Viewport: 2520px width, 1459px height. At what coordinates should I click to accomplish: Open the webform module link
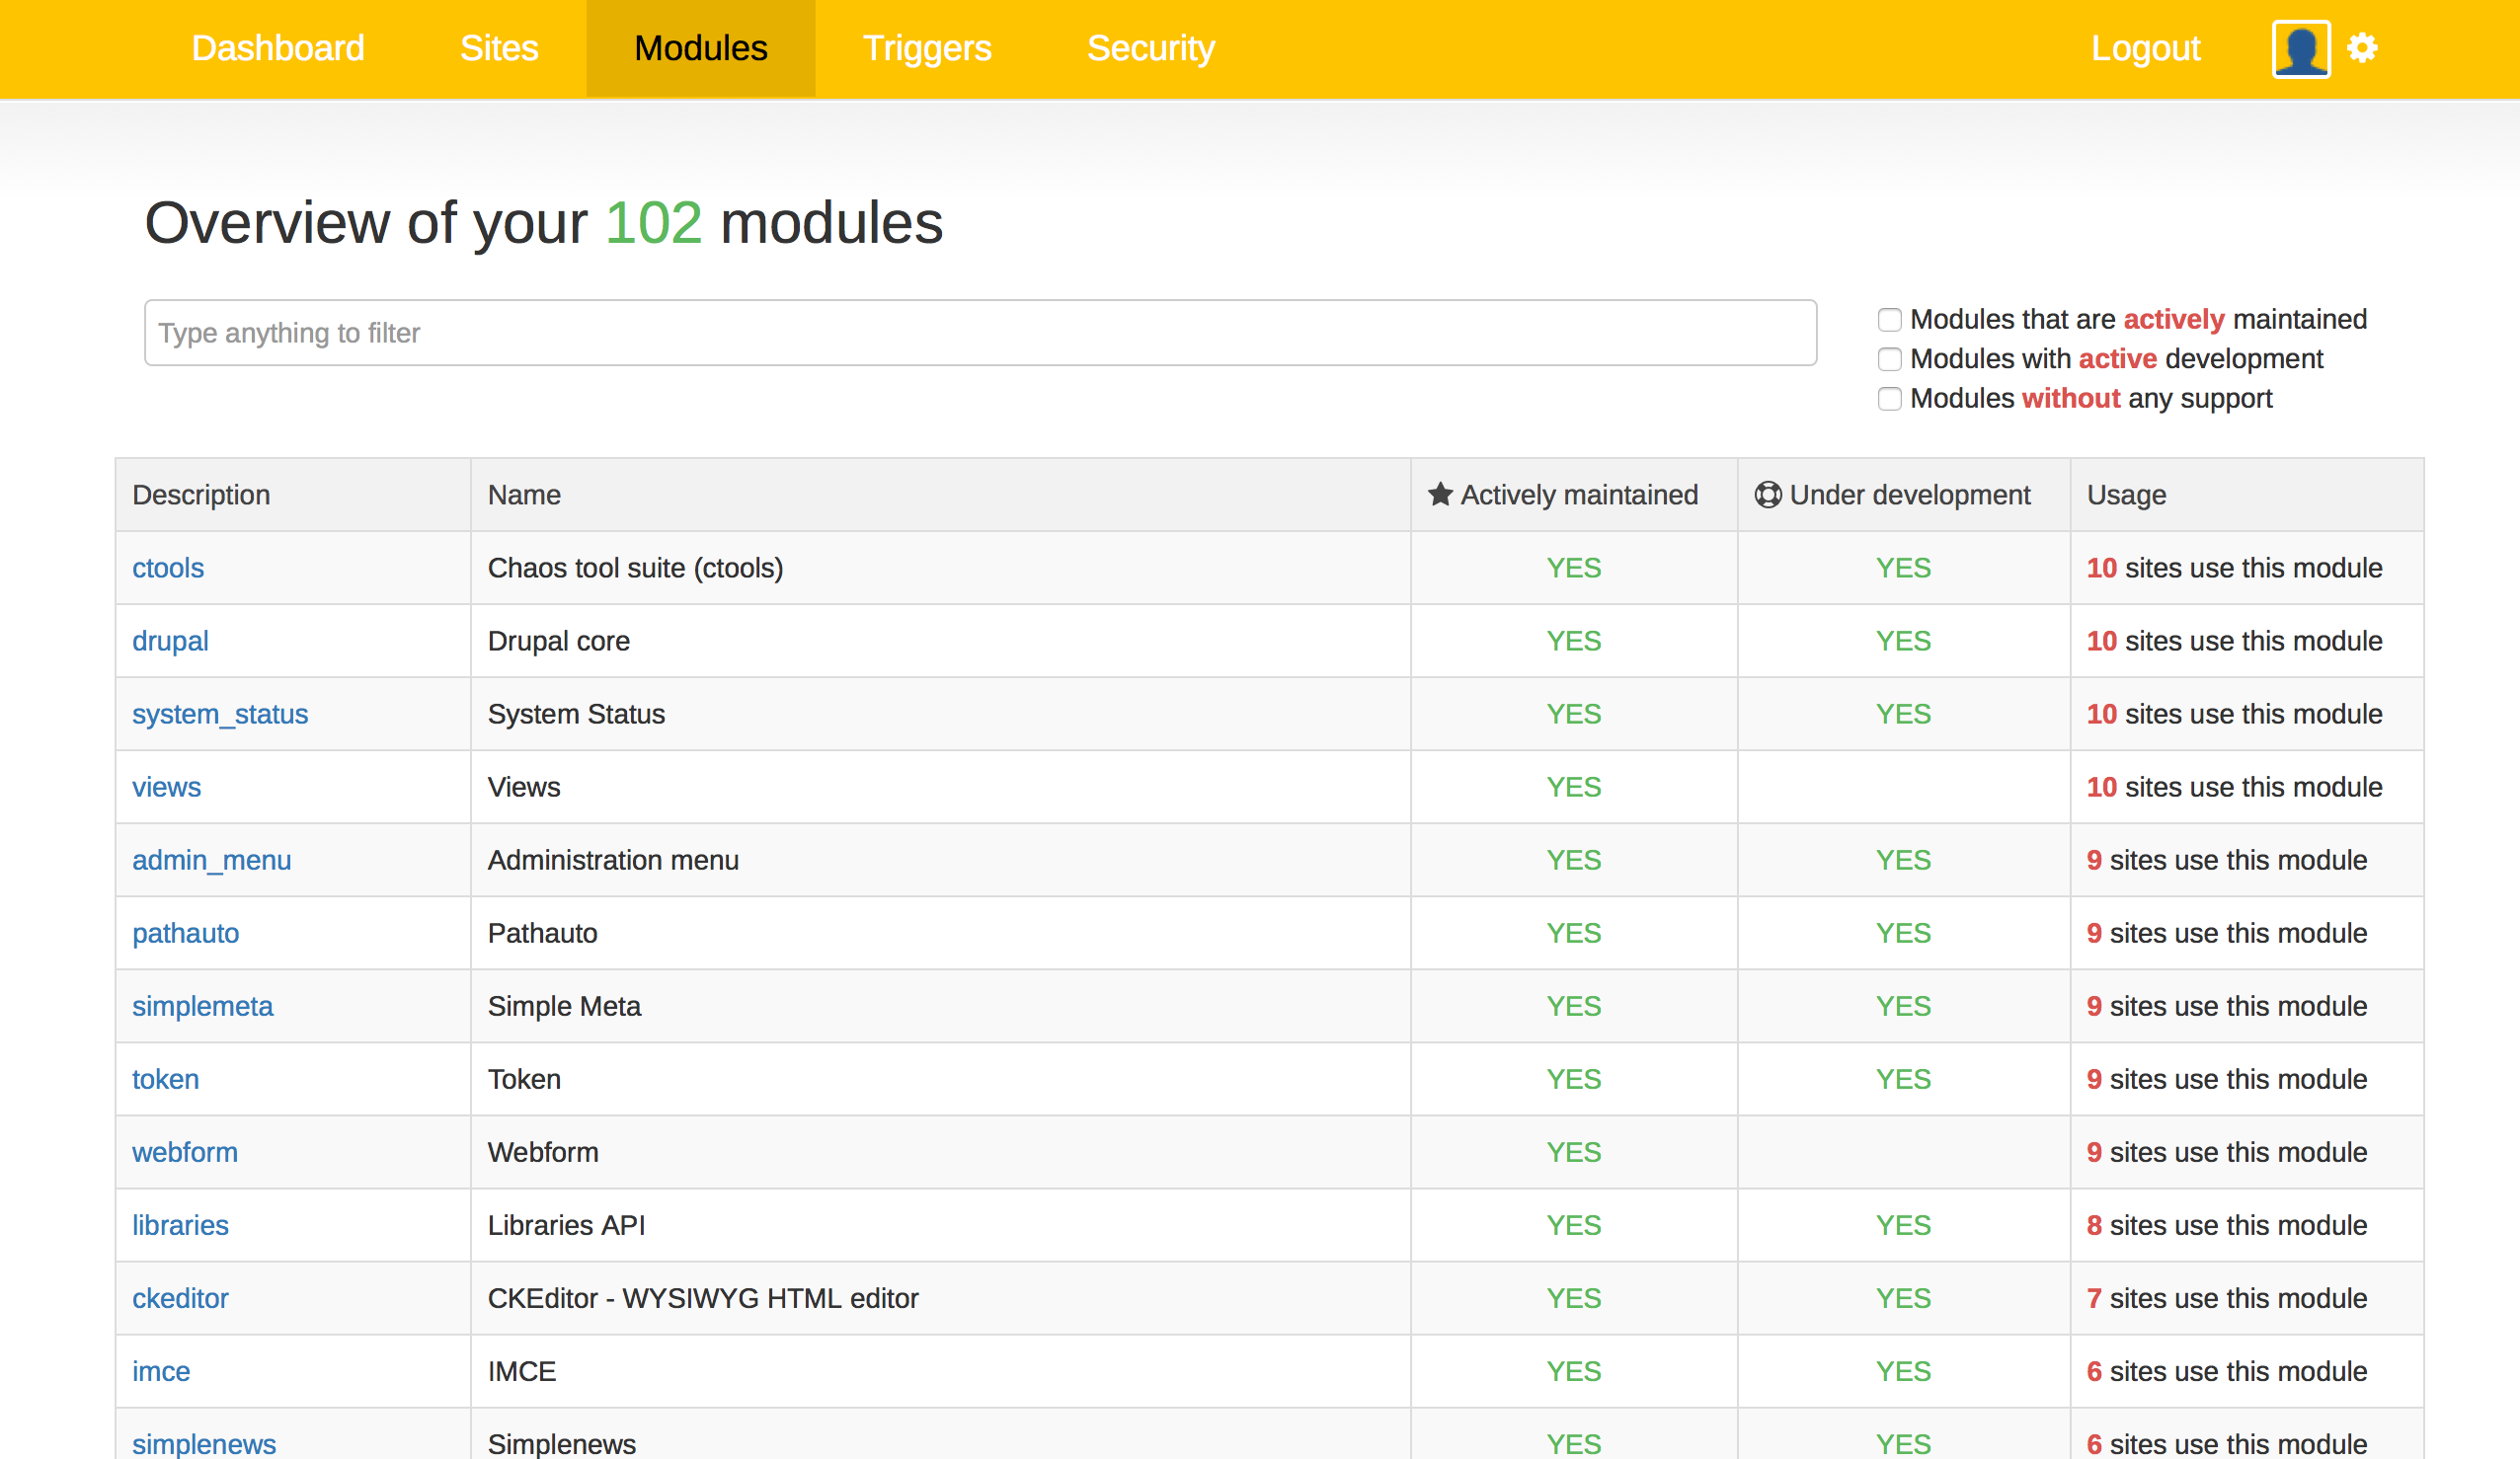(185, 1152)
